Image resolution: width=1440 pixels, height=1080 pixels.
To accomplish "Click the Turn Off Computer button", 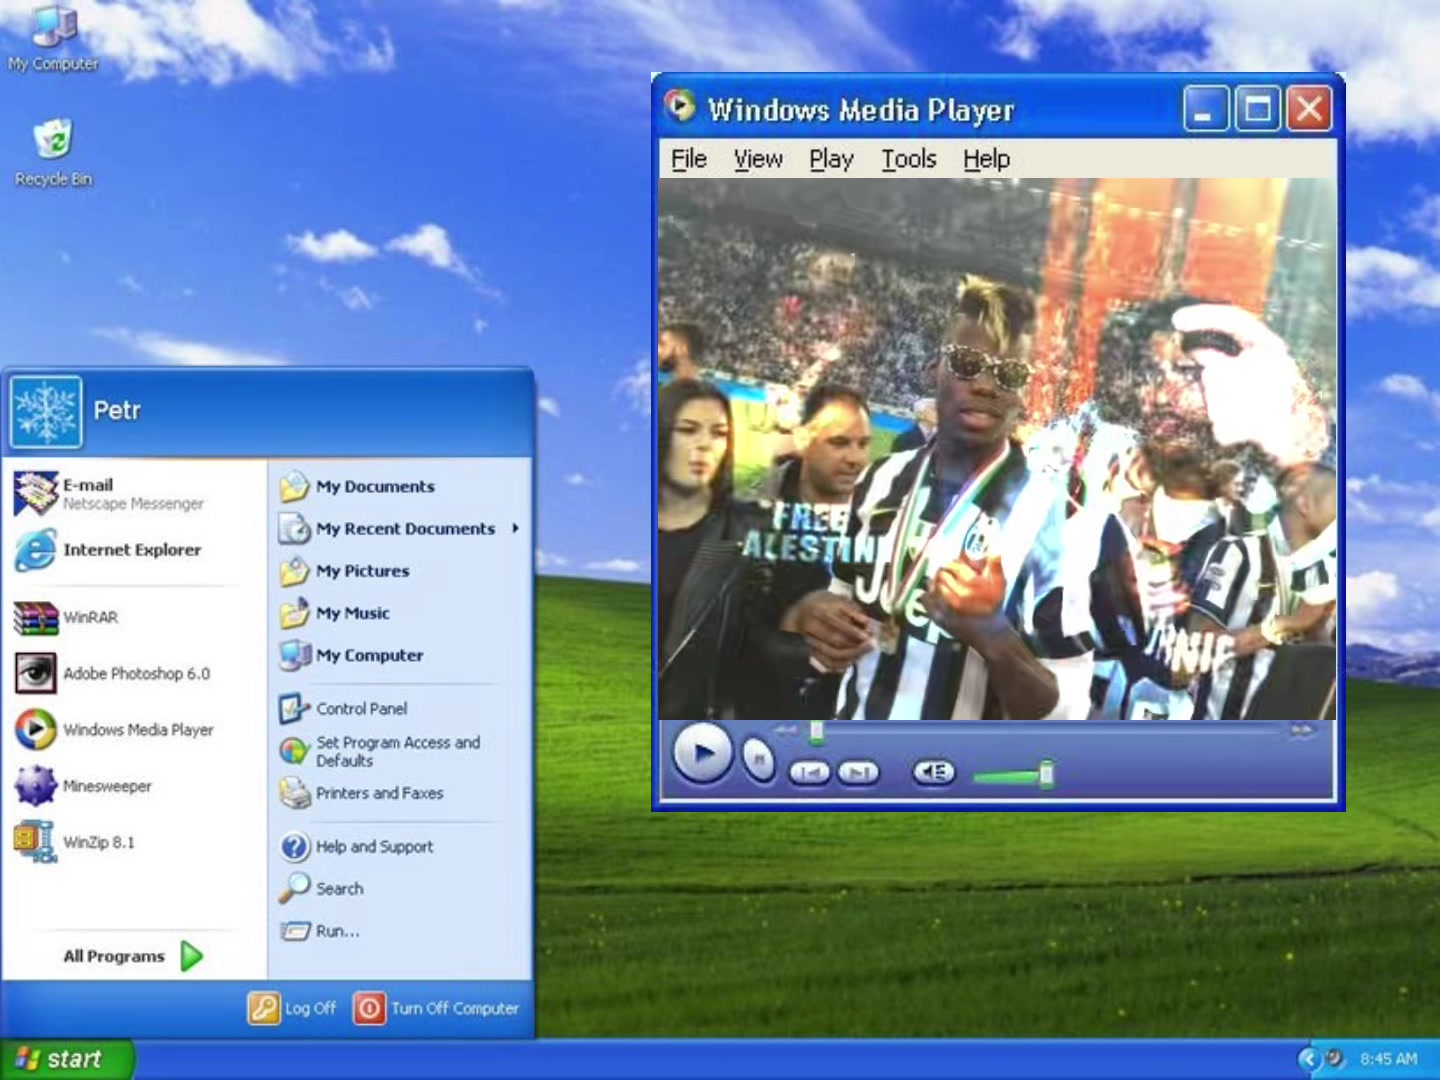I will coord(437,1008).
